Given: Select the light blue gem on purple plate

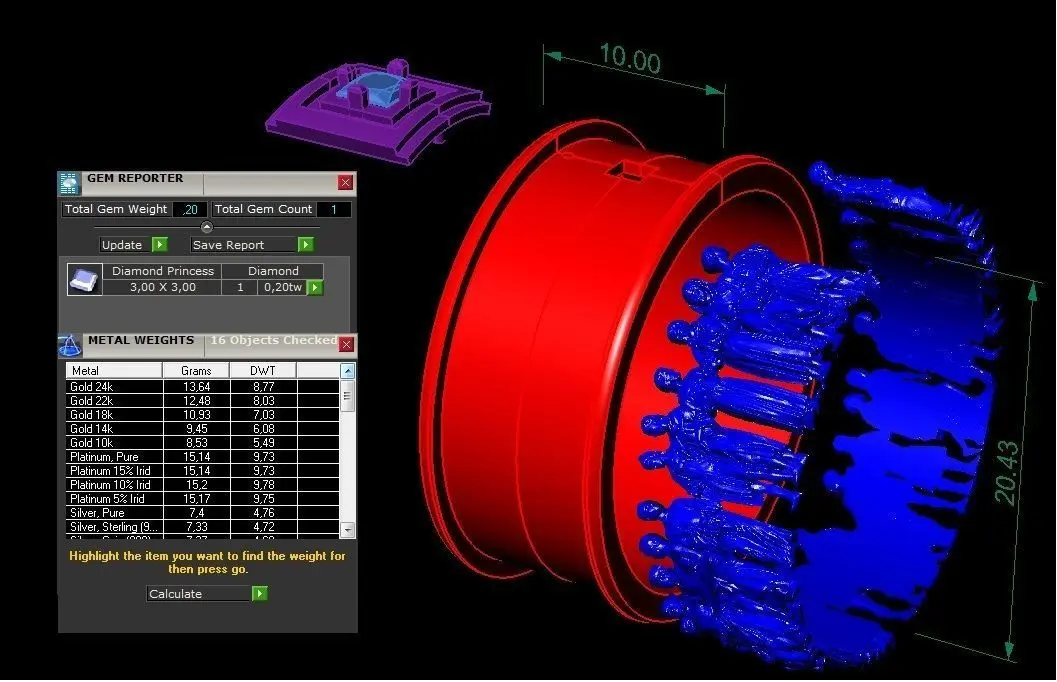Looking at the screenshot, I should (x=374, y=90).
